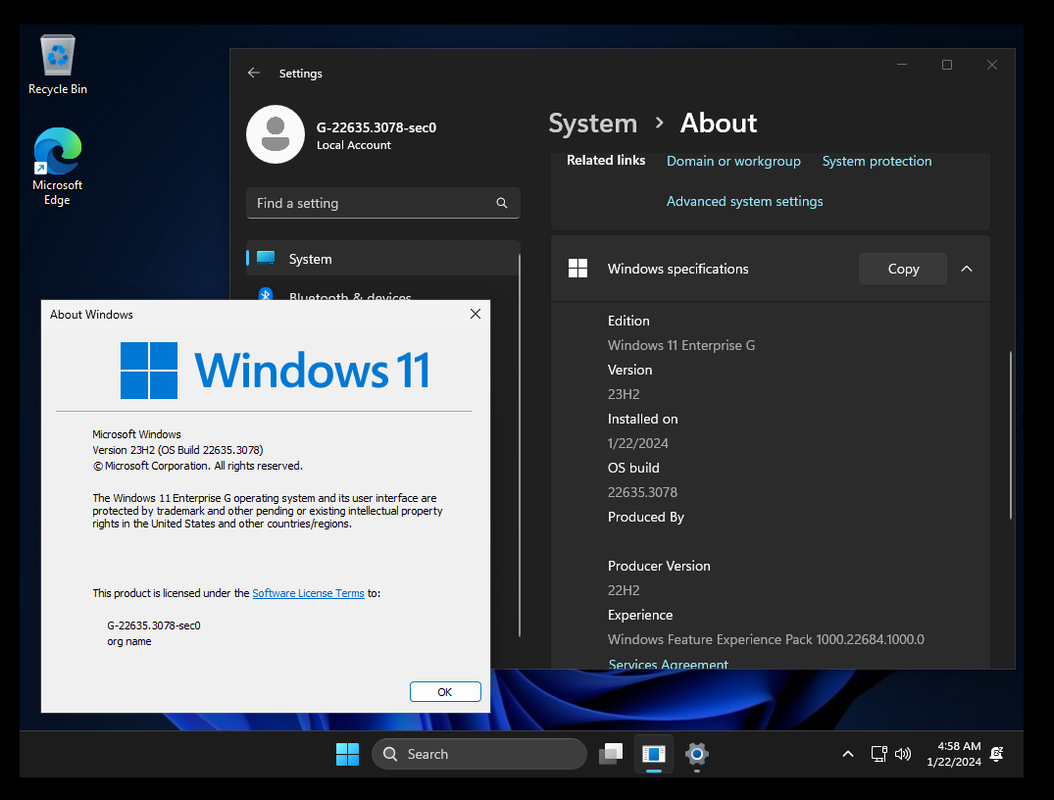Click the About page title
Viewport: 1054px width, 800px height.
tap(719, 123)
